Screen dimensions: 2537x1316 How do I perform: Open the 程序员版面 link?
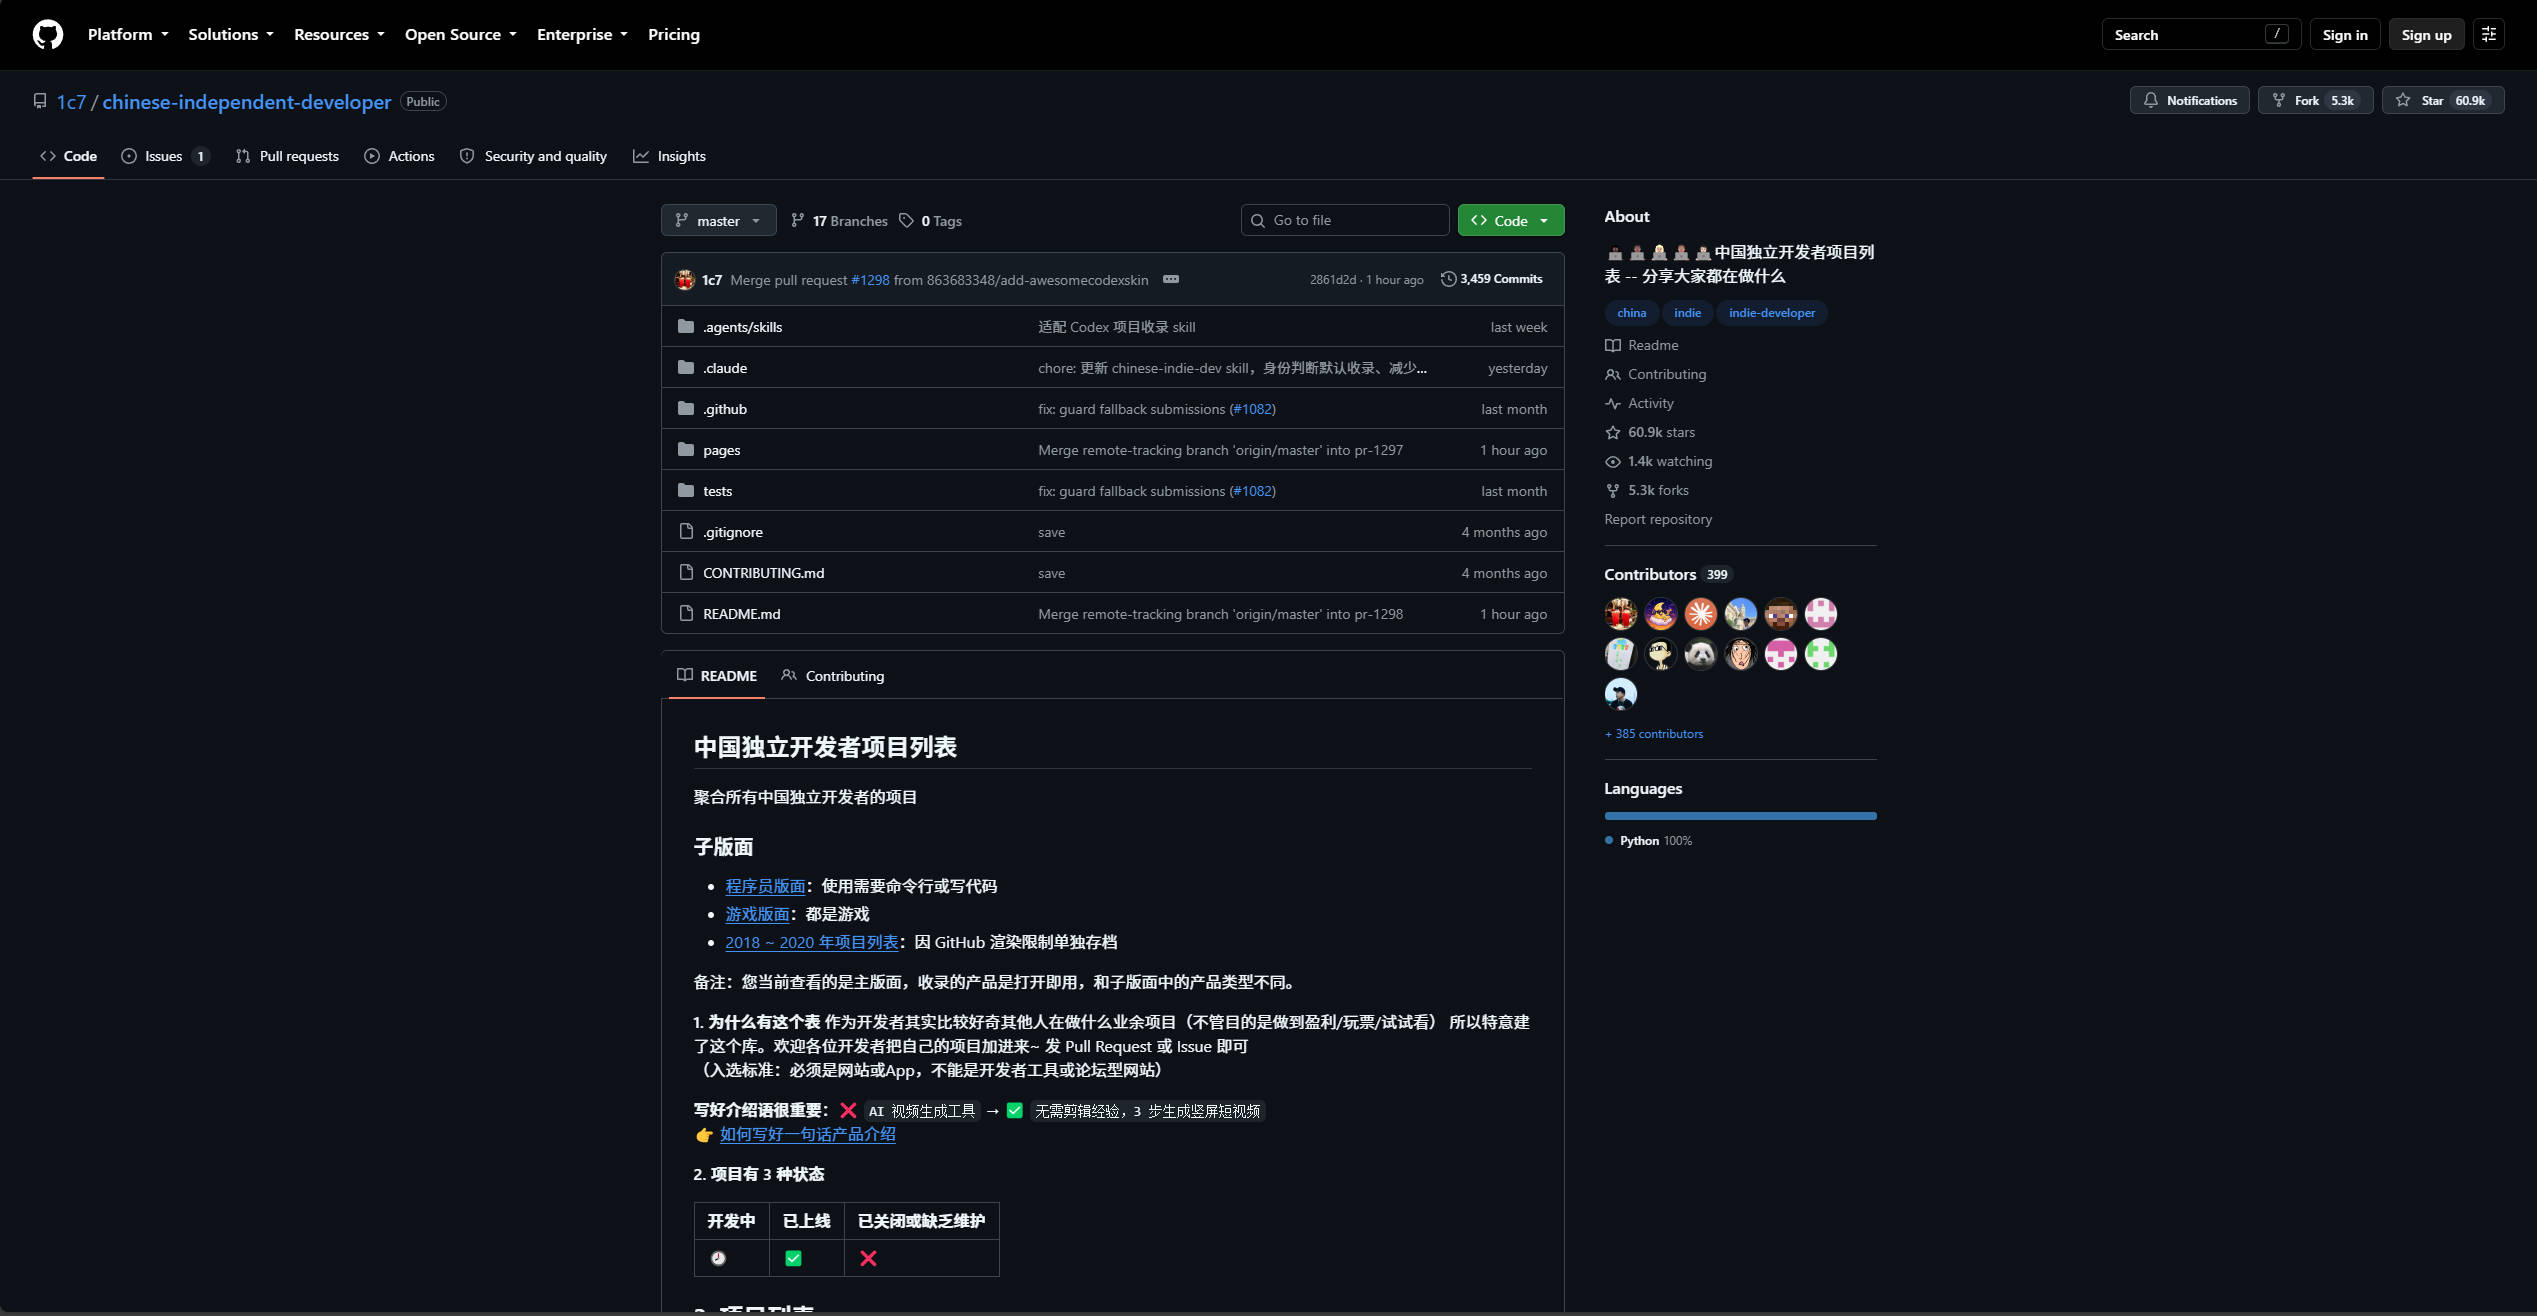(765, 886)
